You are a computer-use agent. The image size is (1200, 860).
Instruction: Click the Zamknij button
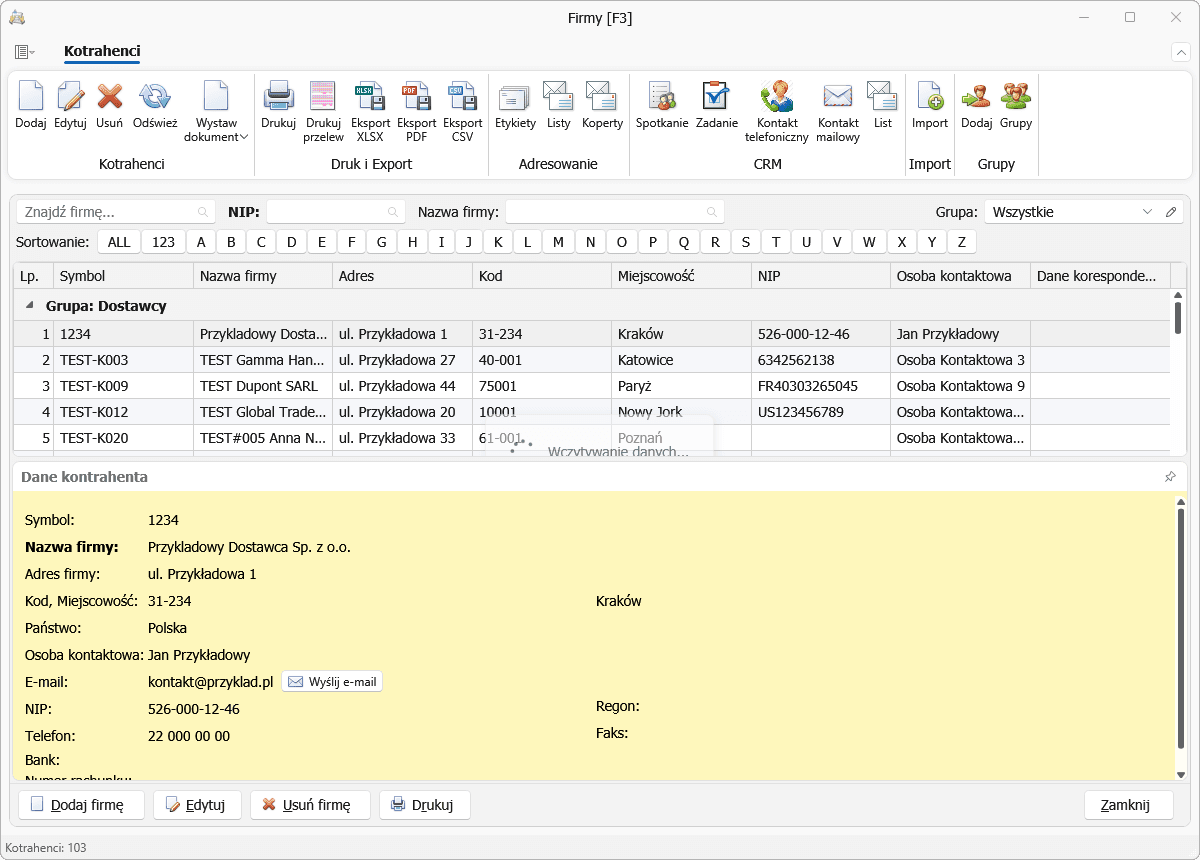coord(1129,805)
